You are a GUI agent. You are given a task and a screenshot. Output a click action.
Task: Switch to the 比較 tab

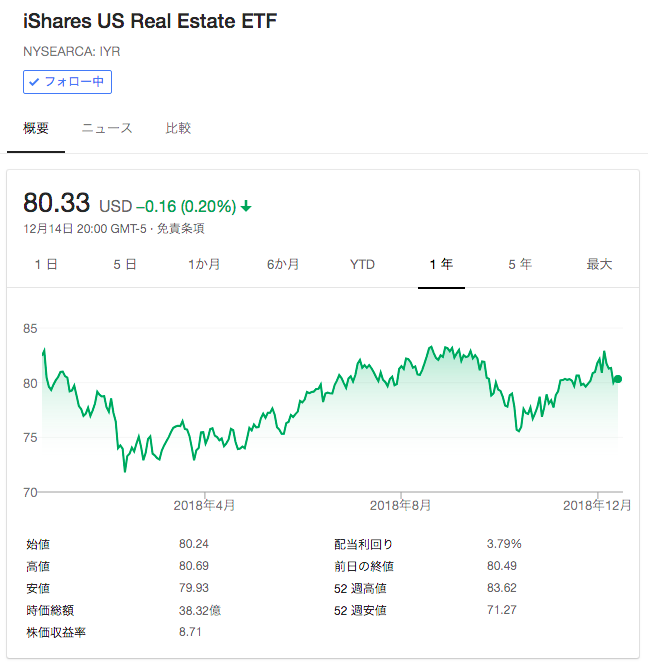pos(178,128)
